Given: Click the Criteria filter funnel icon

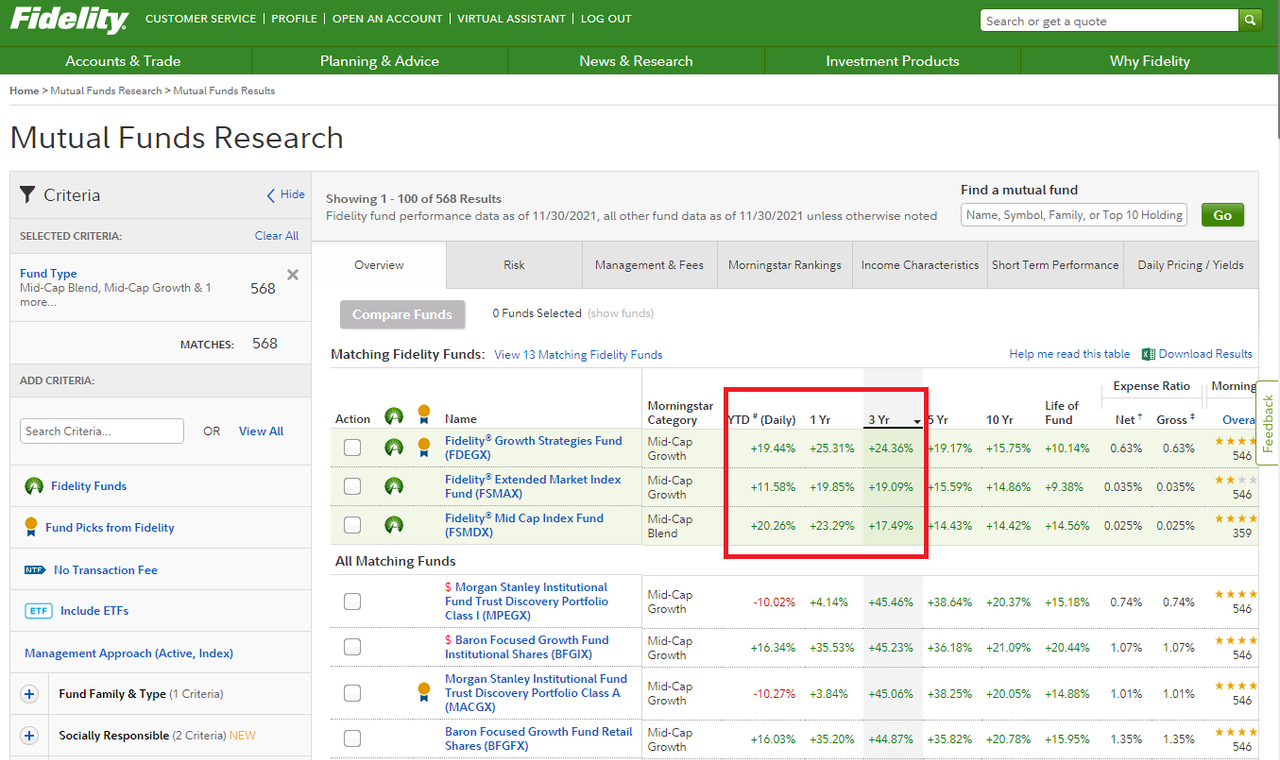Looking at the screenshot, I should point(27,195).
